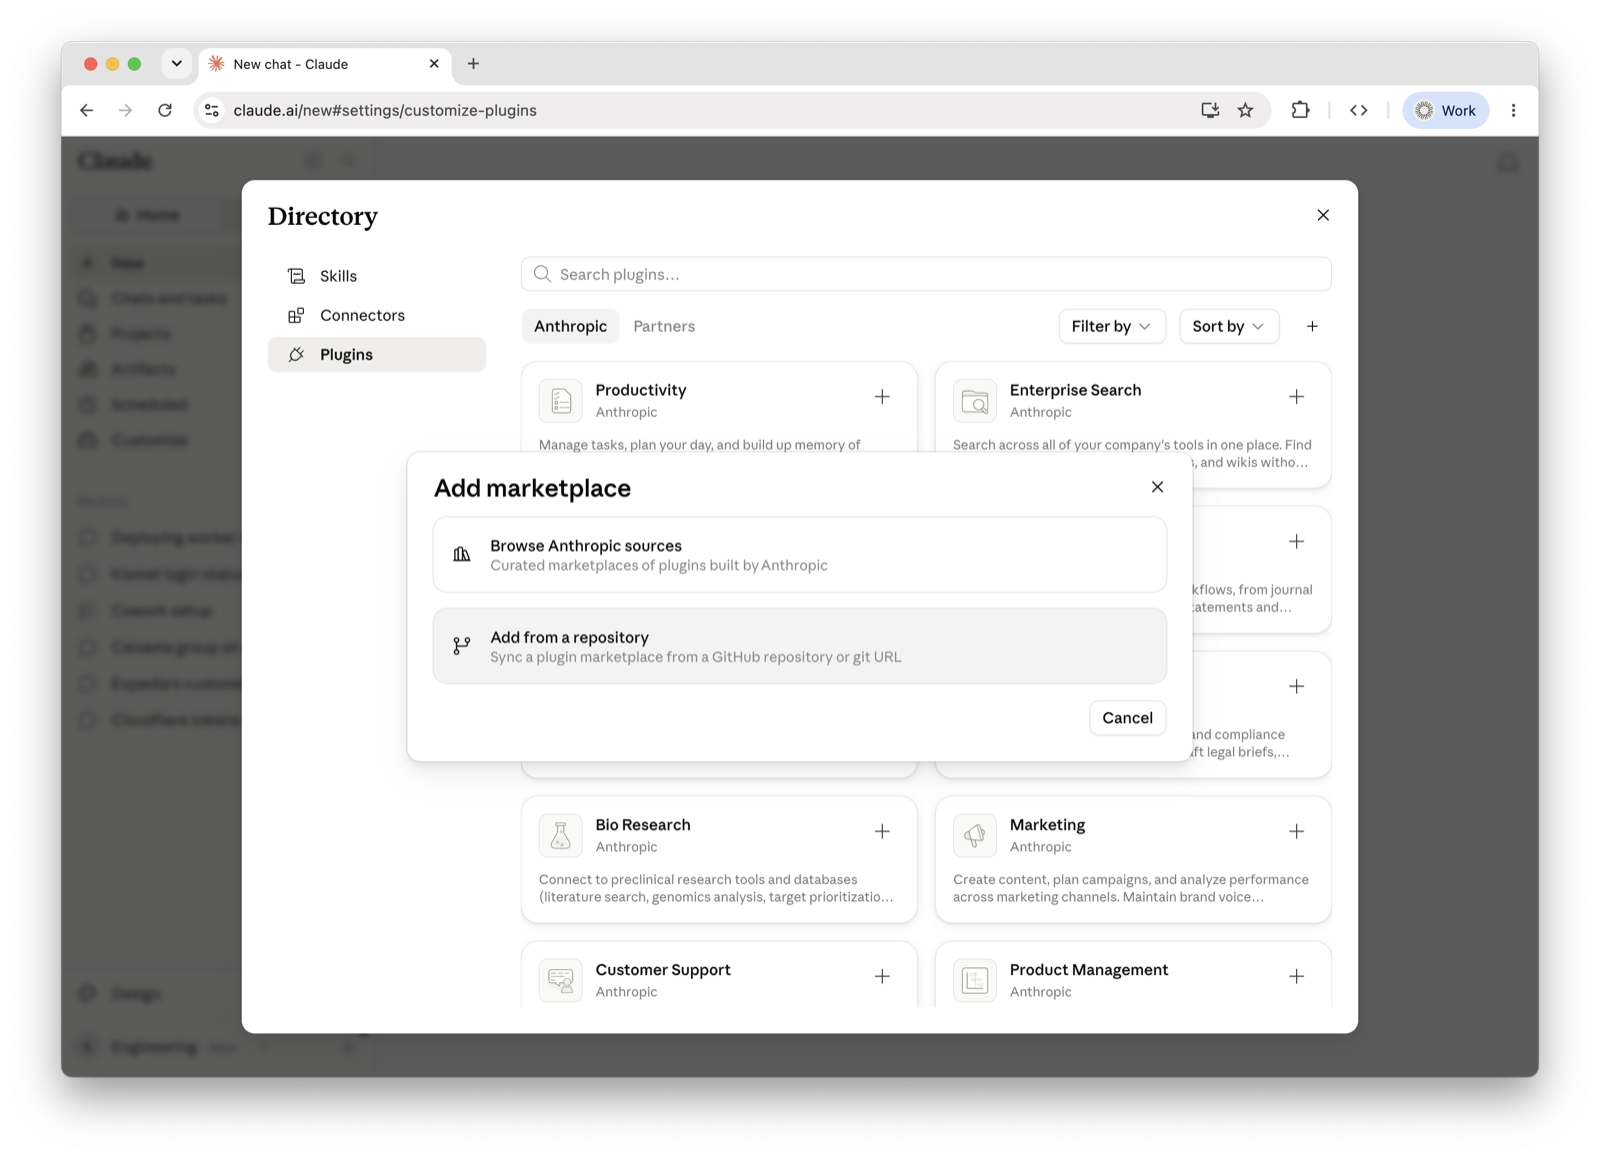
Task: Open Sort by dropdown
Action: [x=1229, y=326]
